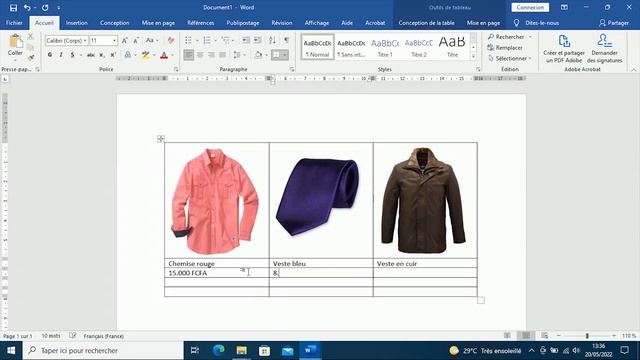Click the format painter brush icon
Viewport: 640px width, 360px height.
click(x=30, y=58)
